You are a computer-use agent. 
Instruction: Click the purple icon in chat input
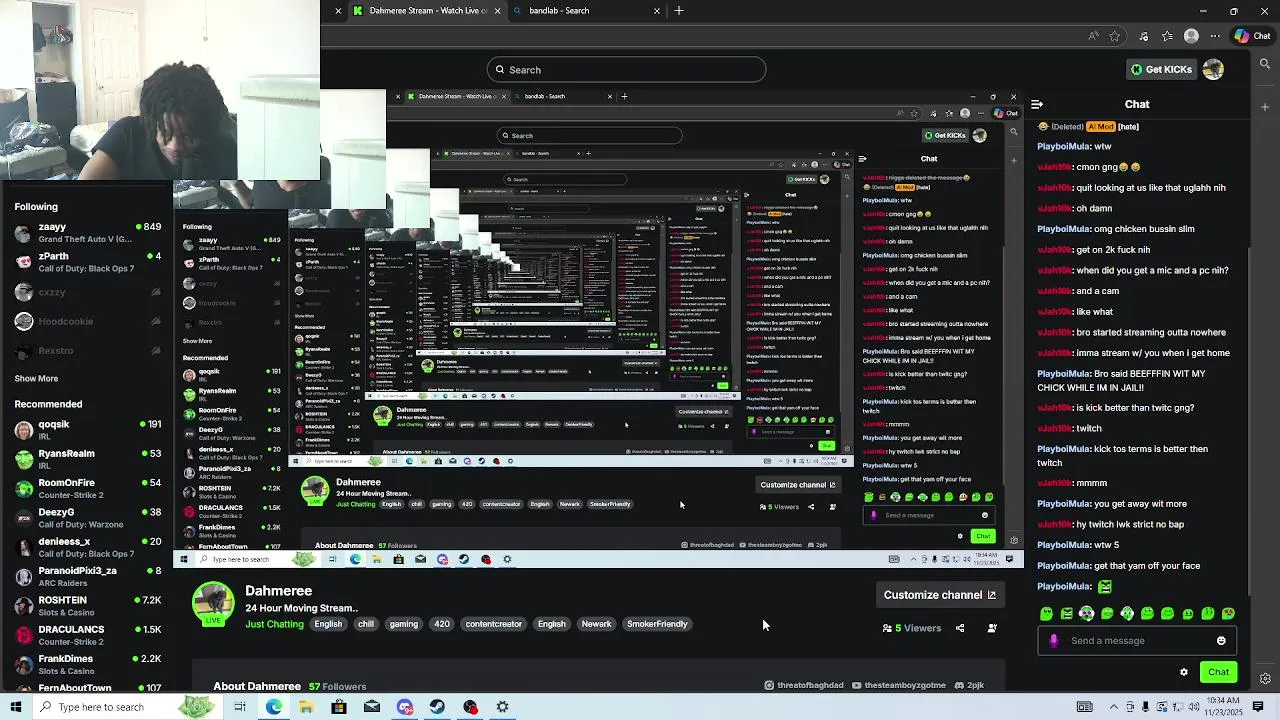point(1053,641)
